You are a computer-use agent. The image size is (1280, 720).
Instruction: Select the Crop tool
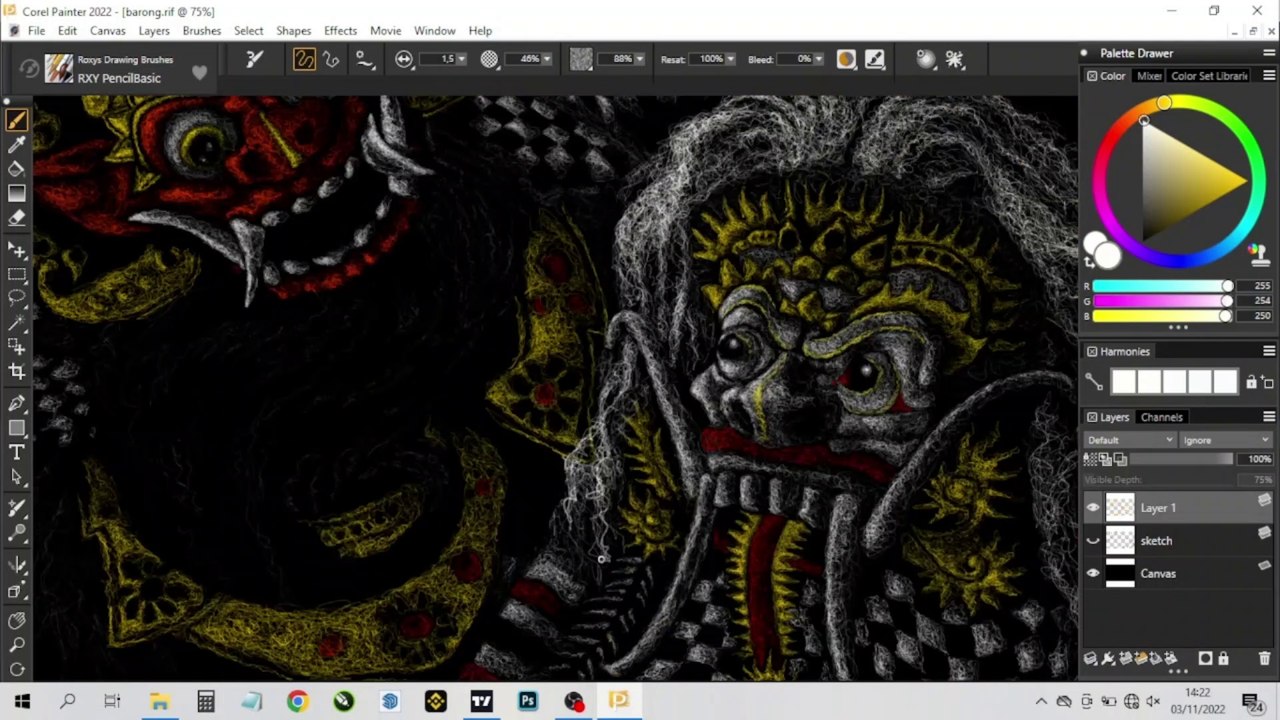coord(17,372)
